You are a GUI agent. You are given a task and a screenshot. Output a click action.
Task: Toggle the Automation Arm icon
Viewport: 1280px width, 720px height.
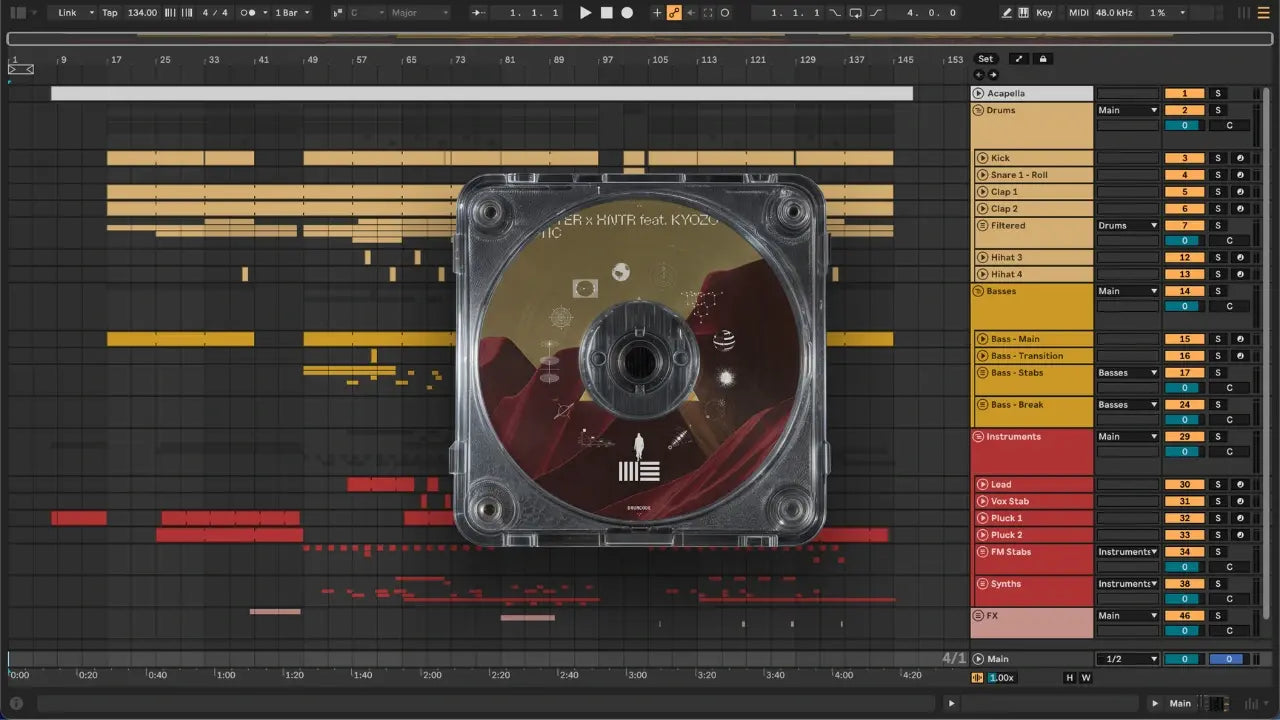pos(674,13)
